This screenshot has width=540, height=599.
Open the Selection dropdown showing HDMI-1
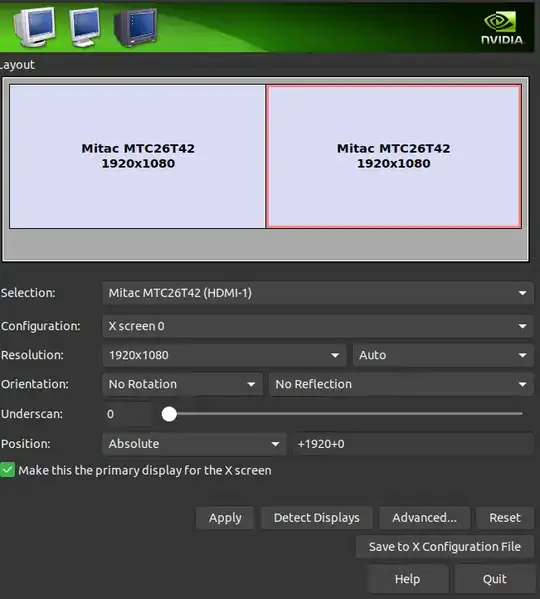[x=317, y=293]
